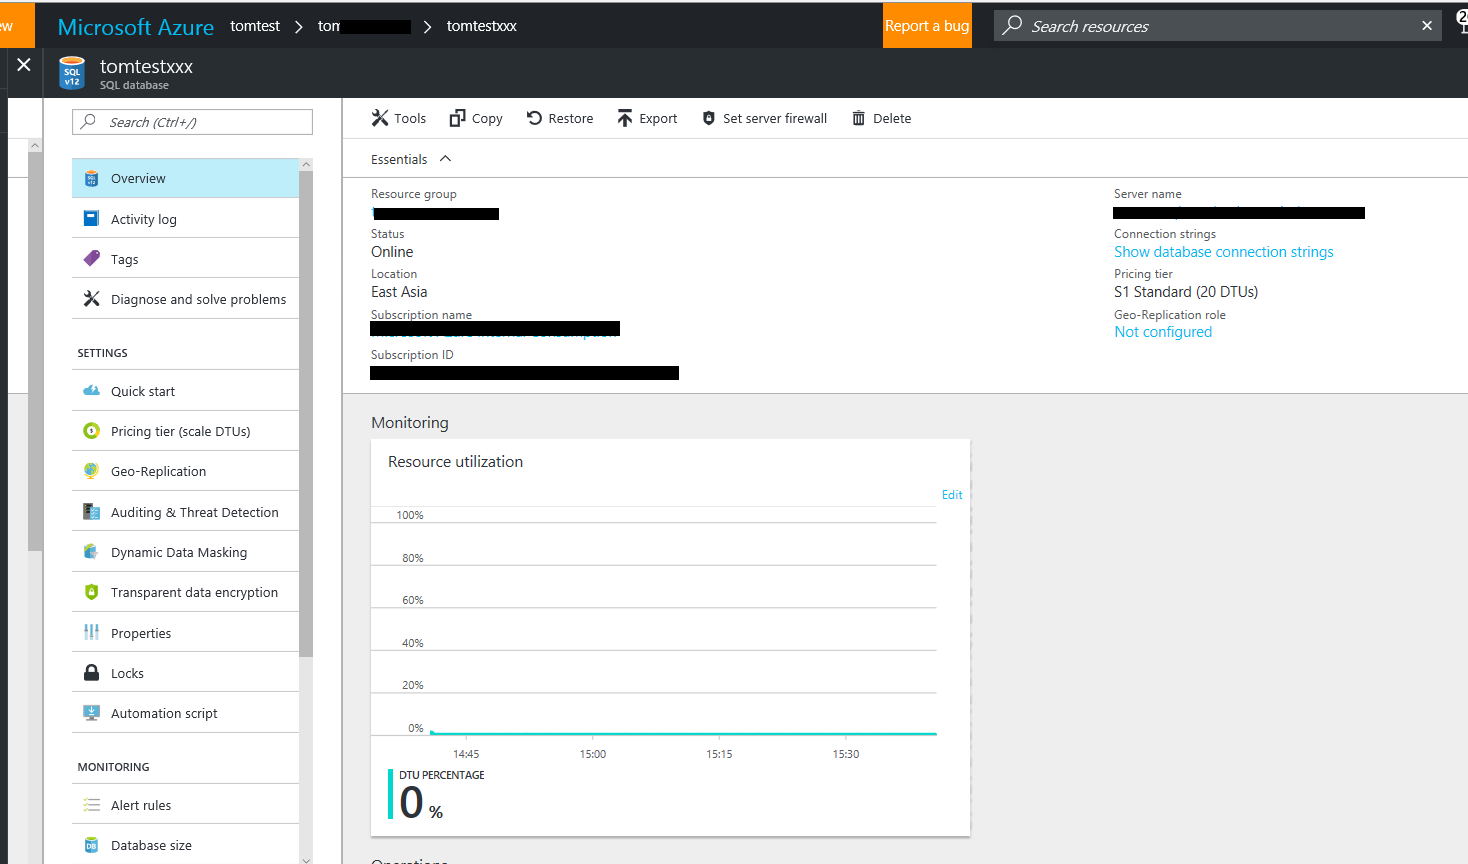
Task: Open the Tools toolbar icon
Action: click(x=380, y=118)
